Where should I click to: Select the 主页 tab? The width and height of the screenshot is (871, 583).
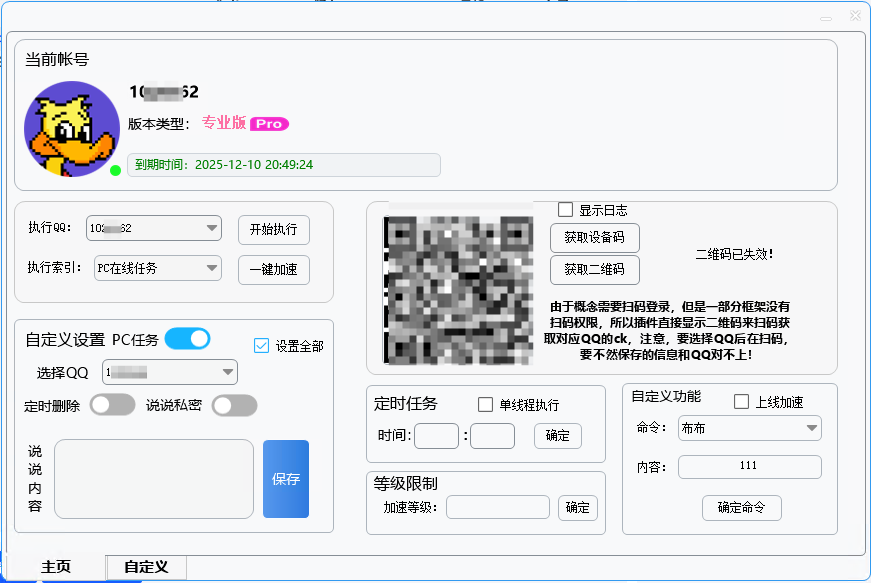[x=56, y=567]
